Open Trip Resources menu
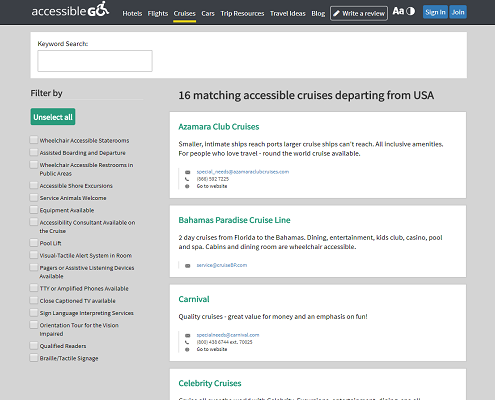The width and height of the screenshot is (495, 400). [242, 14]
